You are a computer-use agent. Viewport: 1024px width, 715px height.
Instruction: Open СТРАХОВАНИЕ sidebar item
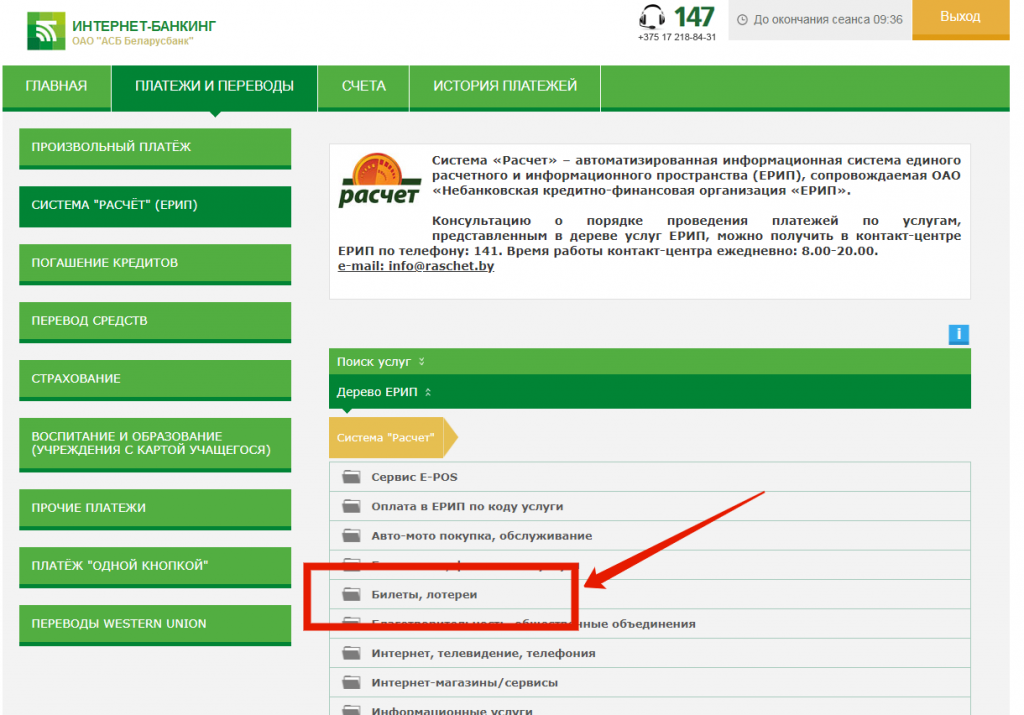[x=155, y=380]
